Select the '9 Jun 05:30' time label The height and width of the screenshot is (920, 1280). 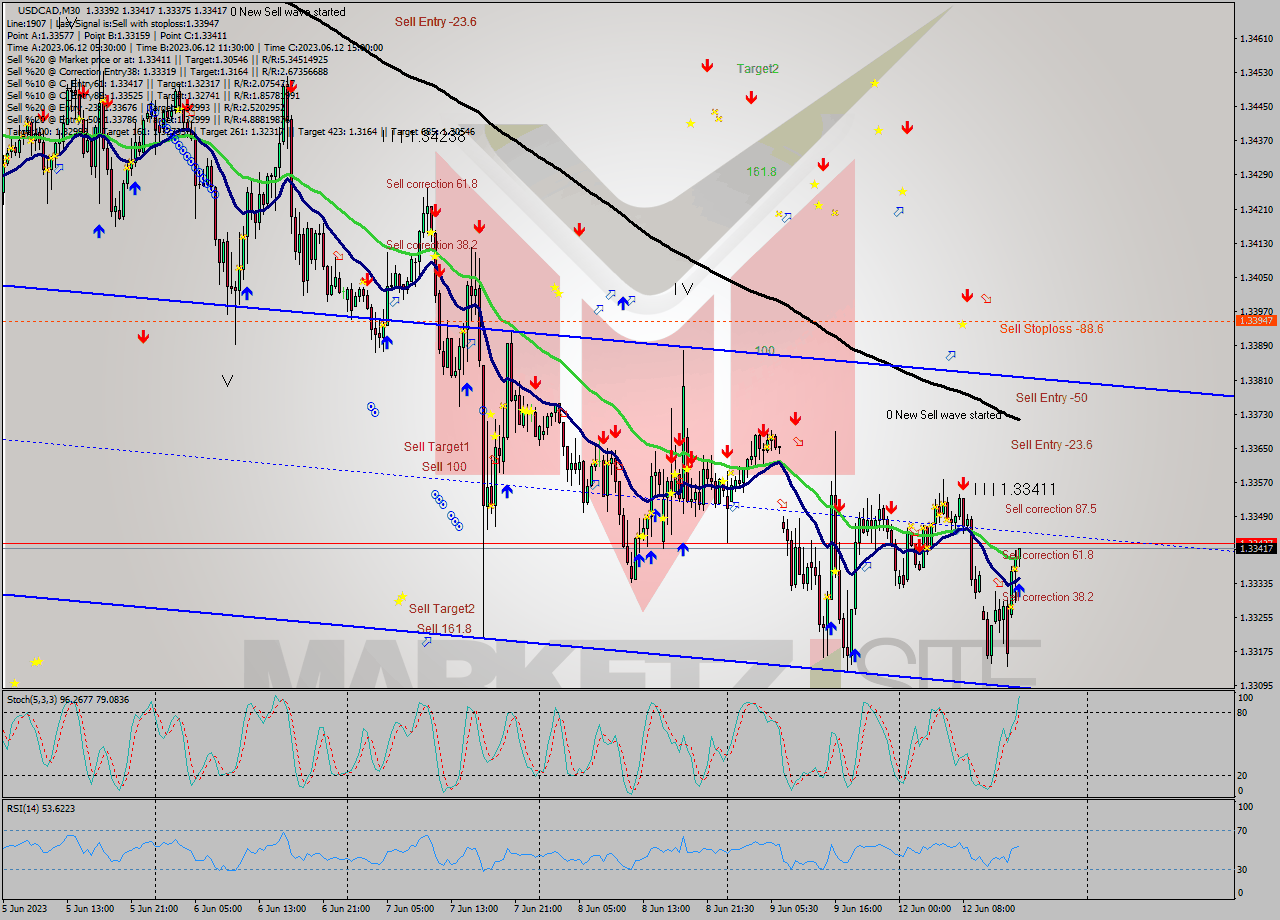(x=794, y=909)
